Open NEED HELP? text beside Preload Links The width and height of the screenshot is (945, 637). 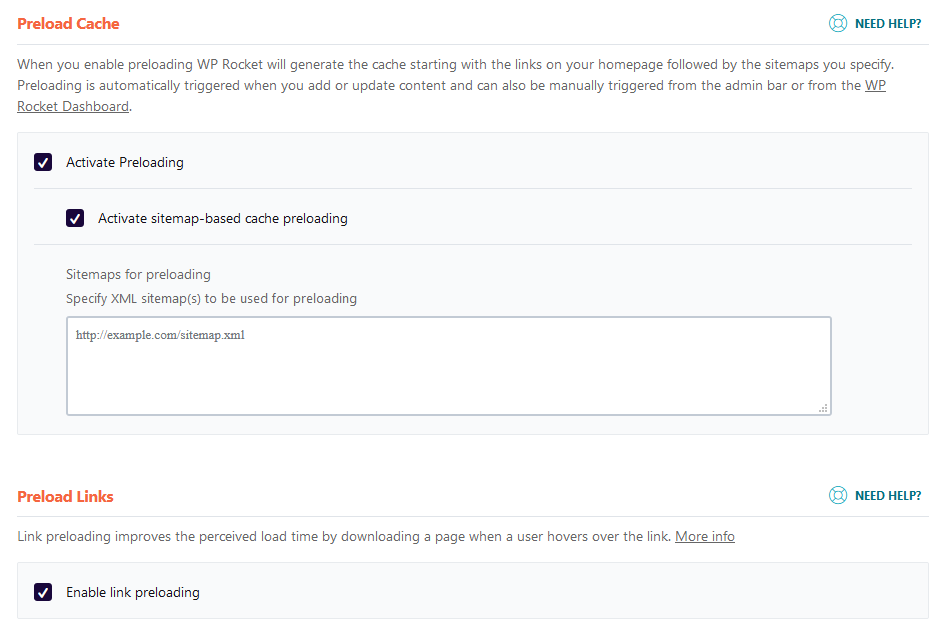[x=887, y=495]
